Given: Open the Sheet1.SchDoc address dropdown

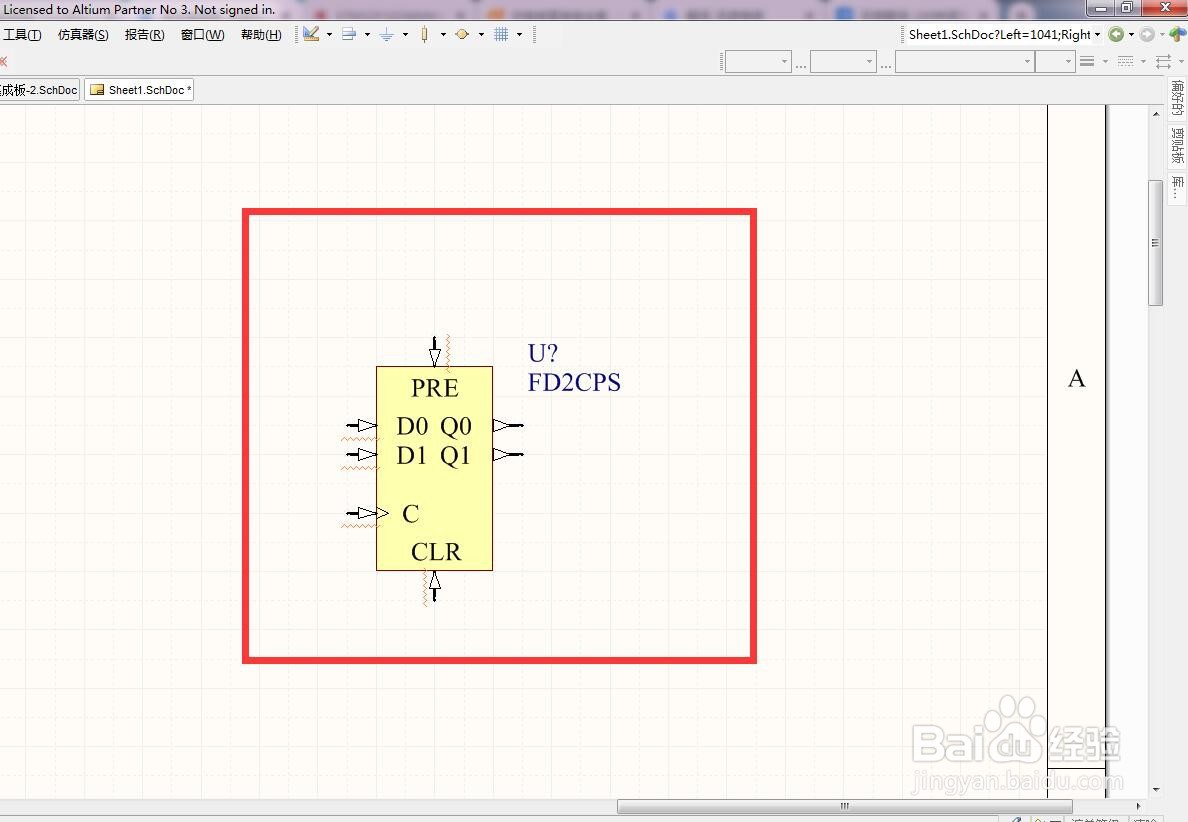Looking at the screenshot, I should click(1097, 34).
